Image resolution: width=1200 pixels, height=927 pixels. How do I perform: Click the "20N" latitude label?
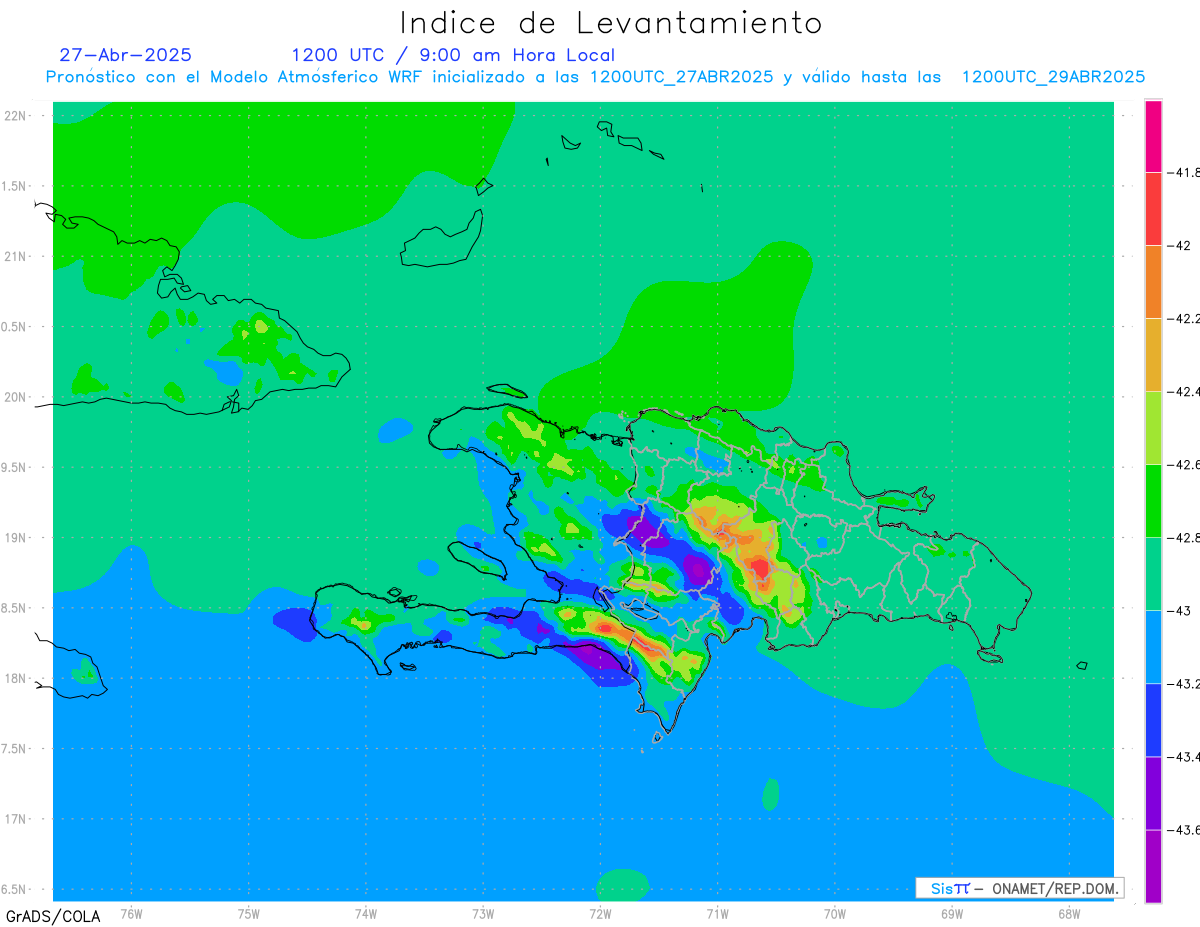click(15, 397)
